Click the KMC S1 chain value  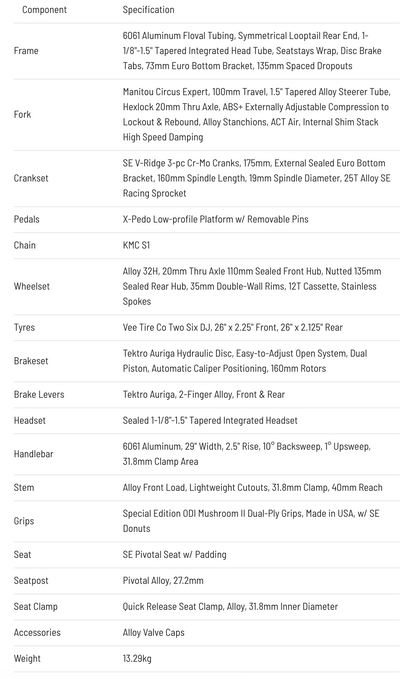pyautogui.click(x=136, y=245)
